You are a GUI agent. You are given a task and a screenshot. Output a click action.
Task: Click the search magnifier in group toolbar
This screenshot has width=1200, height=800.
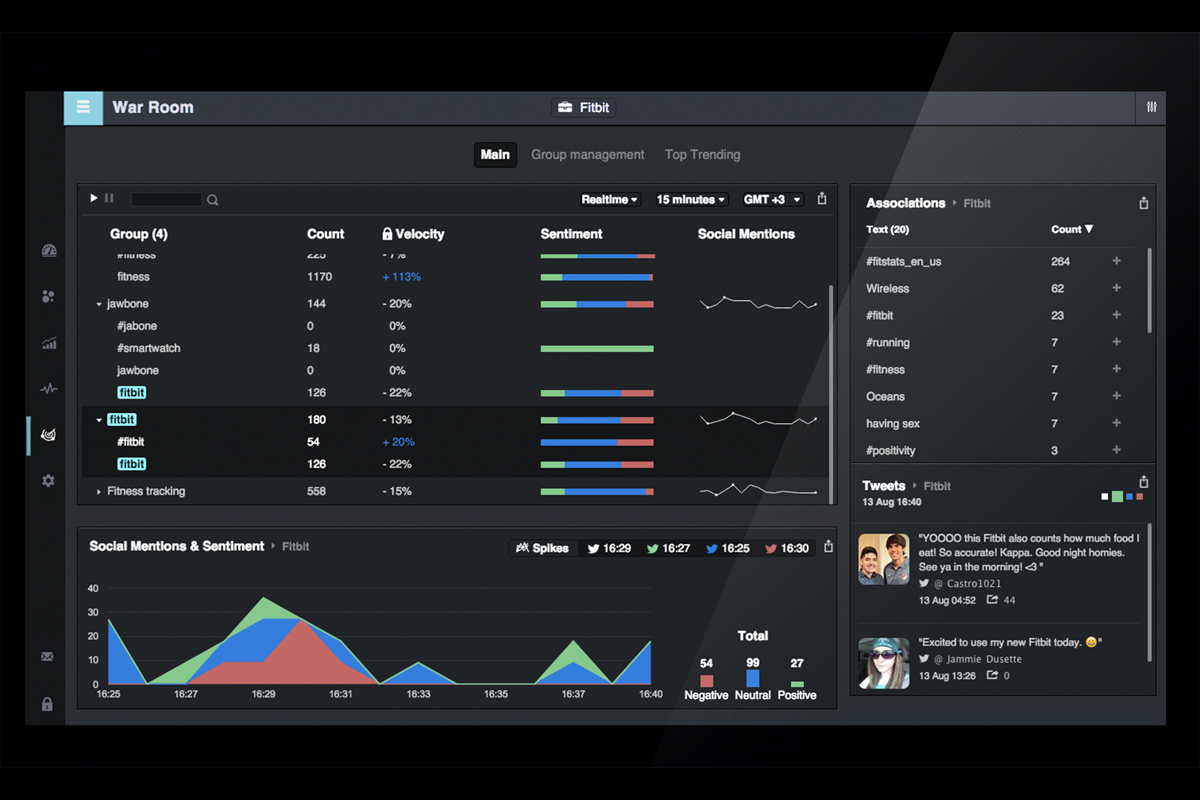point(213,200)
